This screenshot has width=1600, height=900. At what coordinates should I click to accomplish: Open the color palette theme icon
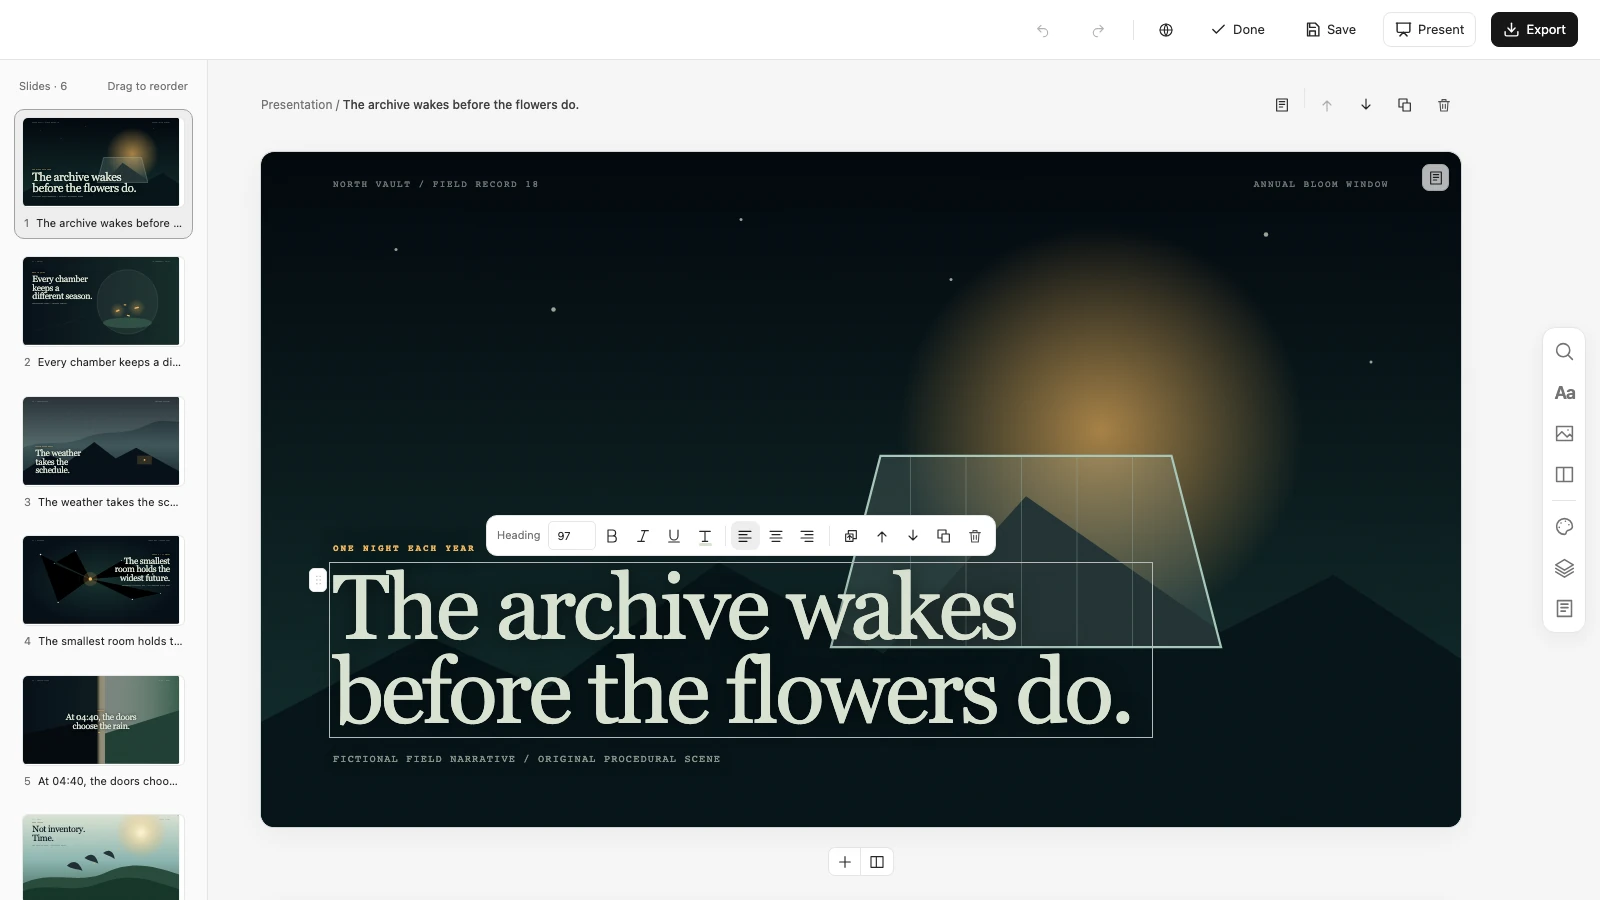[1565, 527]
